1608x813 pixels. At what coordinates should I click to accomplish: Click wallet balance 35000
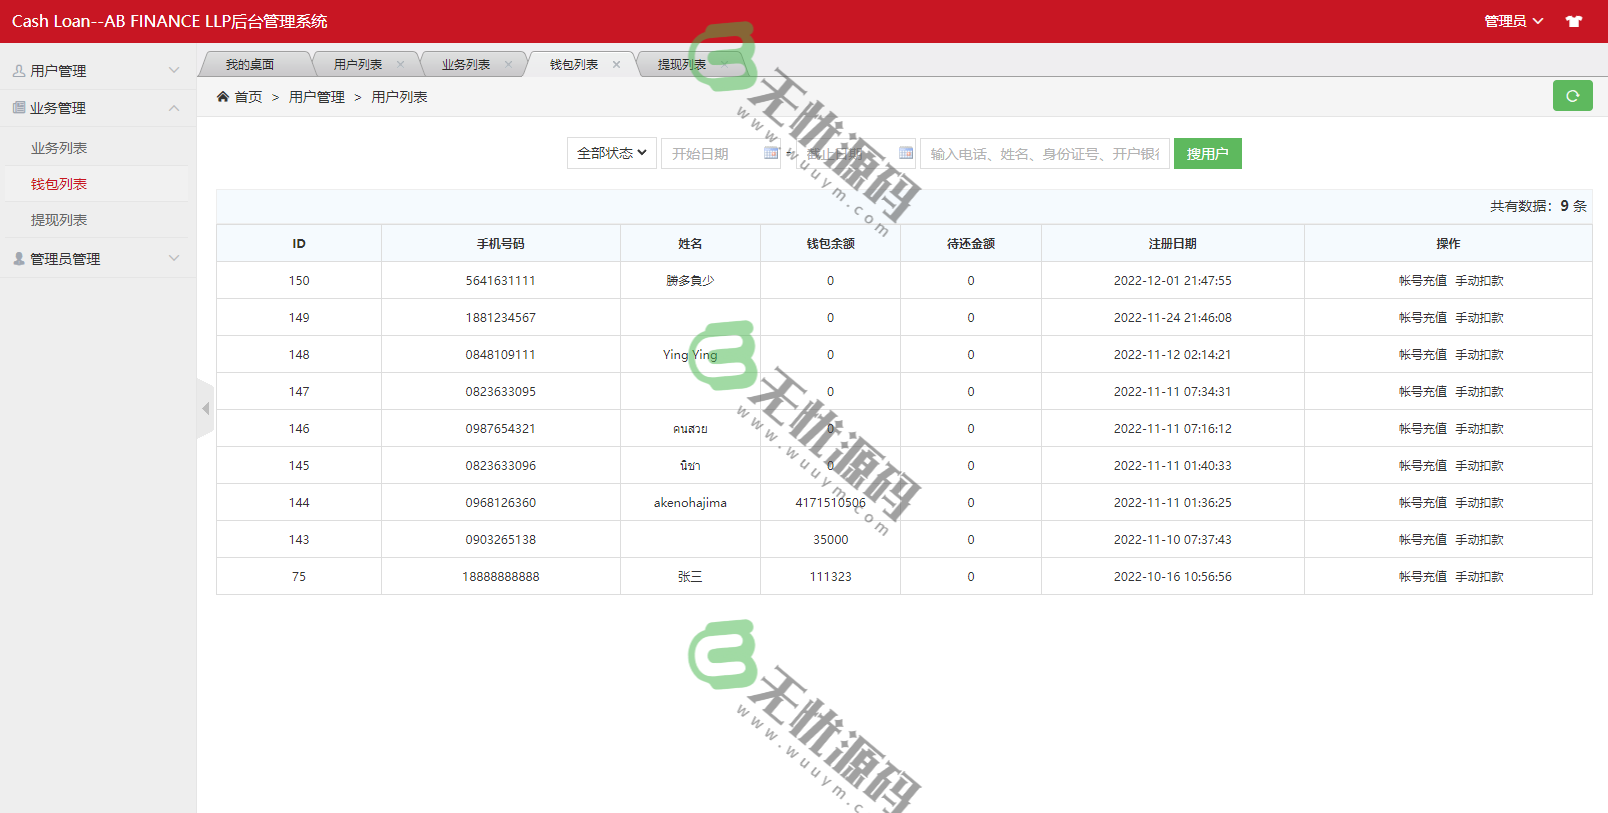pyautogui.click(x=831, y=539)
